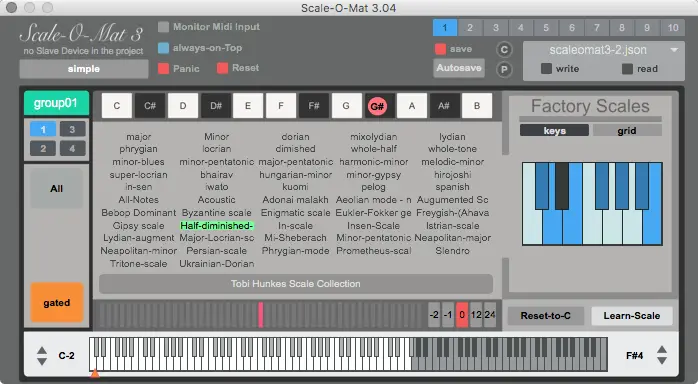Click the Reset-to-C button
This screenshot has width=698, height=384.
tap(545, 315)
